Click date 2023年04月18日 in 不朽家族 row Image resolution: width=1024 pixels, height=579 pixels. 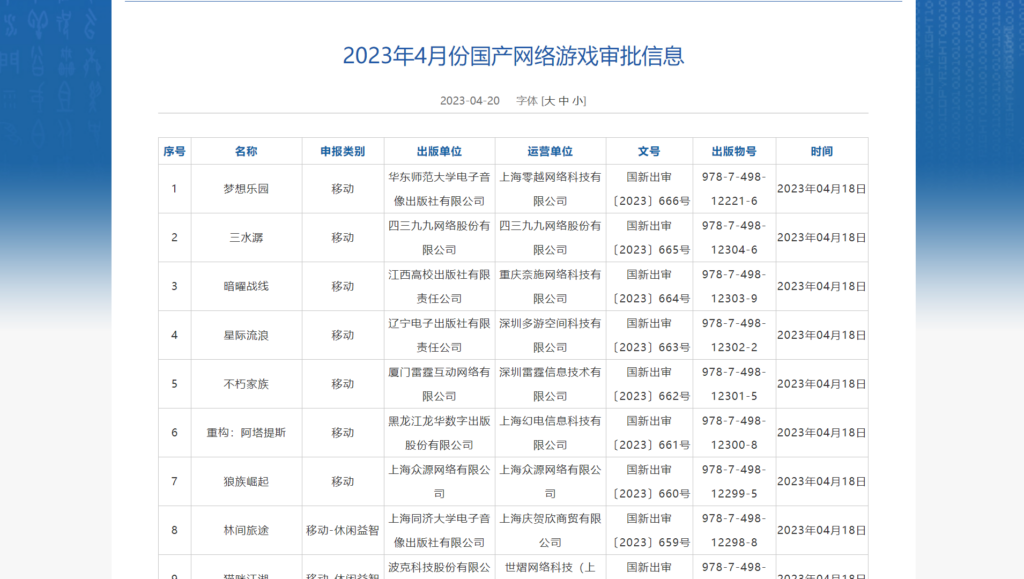coord(822,384)
